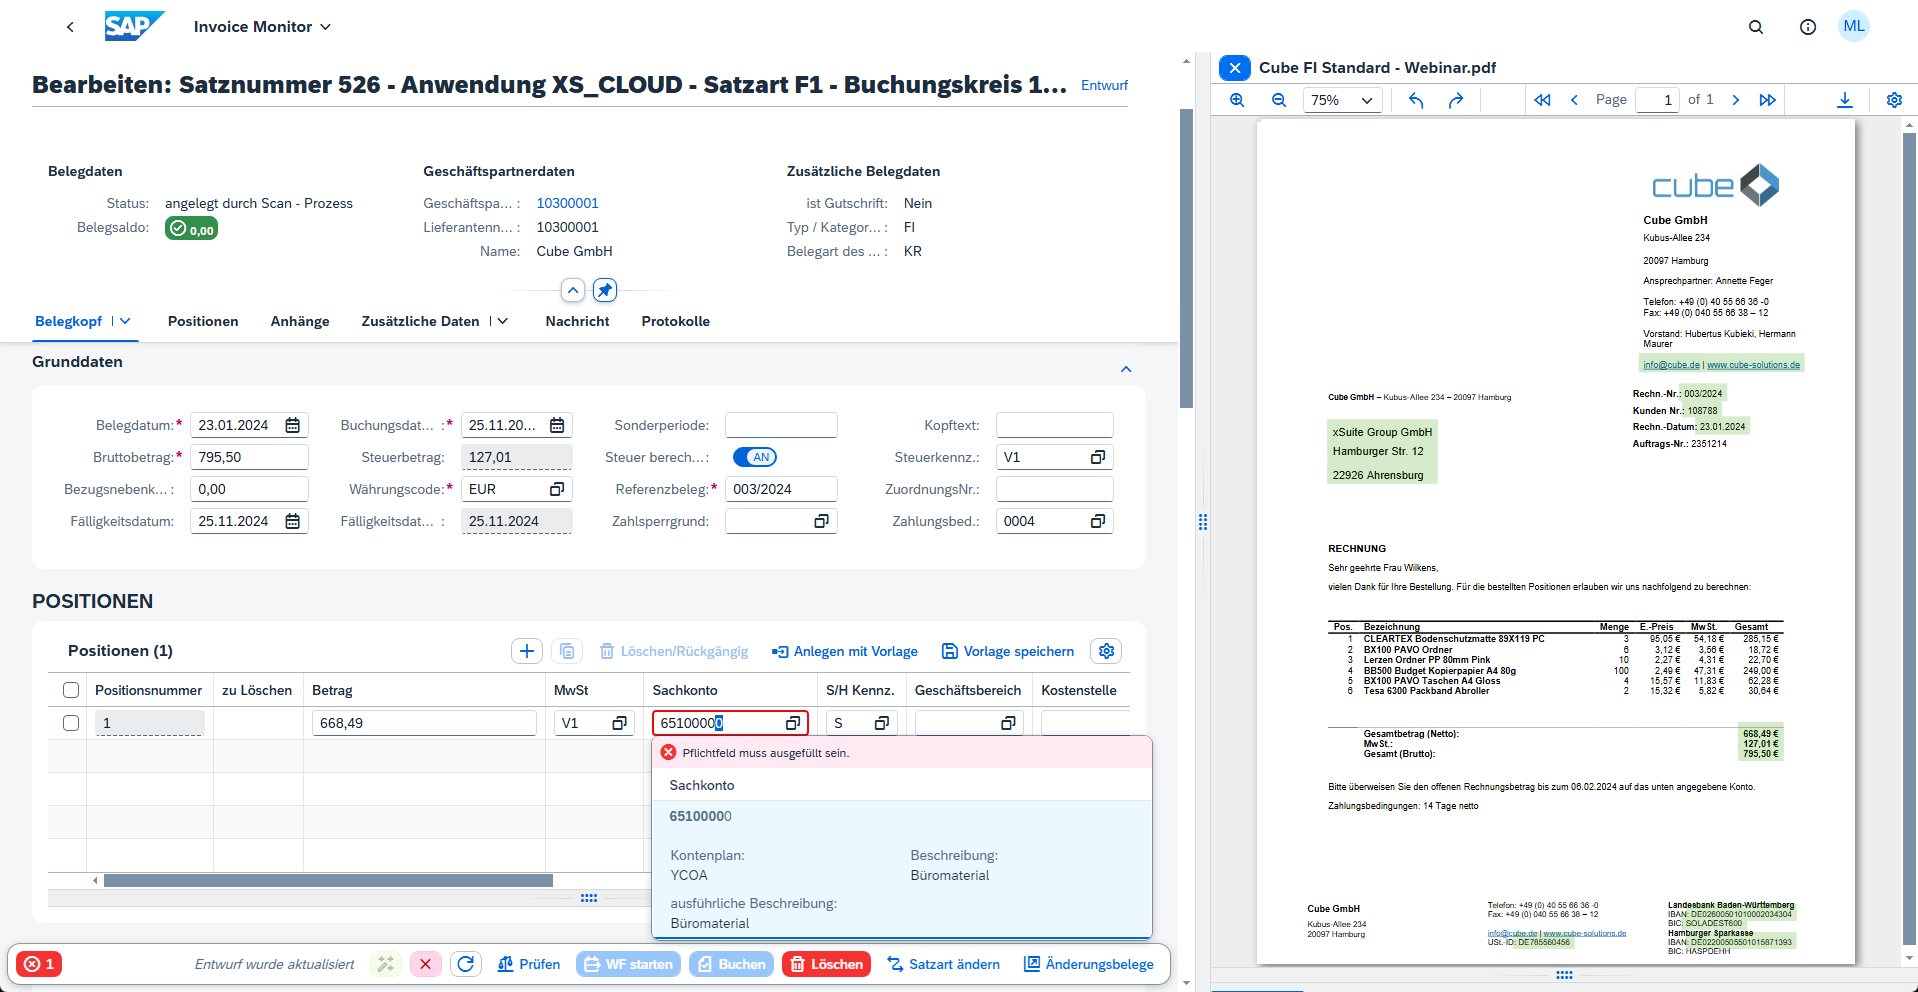Zoom out in the PDF viewer
This screenshot has height=992, width=1918.
coord(1279,99)
